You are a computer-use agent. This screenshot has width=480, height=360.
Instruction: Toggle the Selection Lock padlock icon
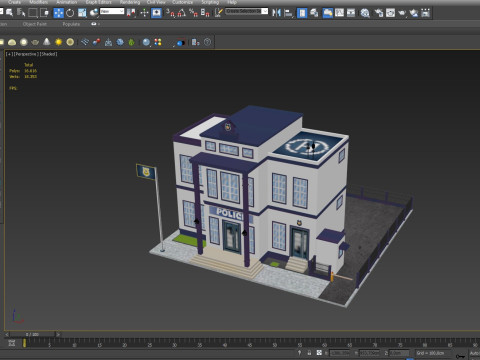309,353
